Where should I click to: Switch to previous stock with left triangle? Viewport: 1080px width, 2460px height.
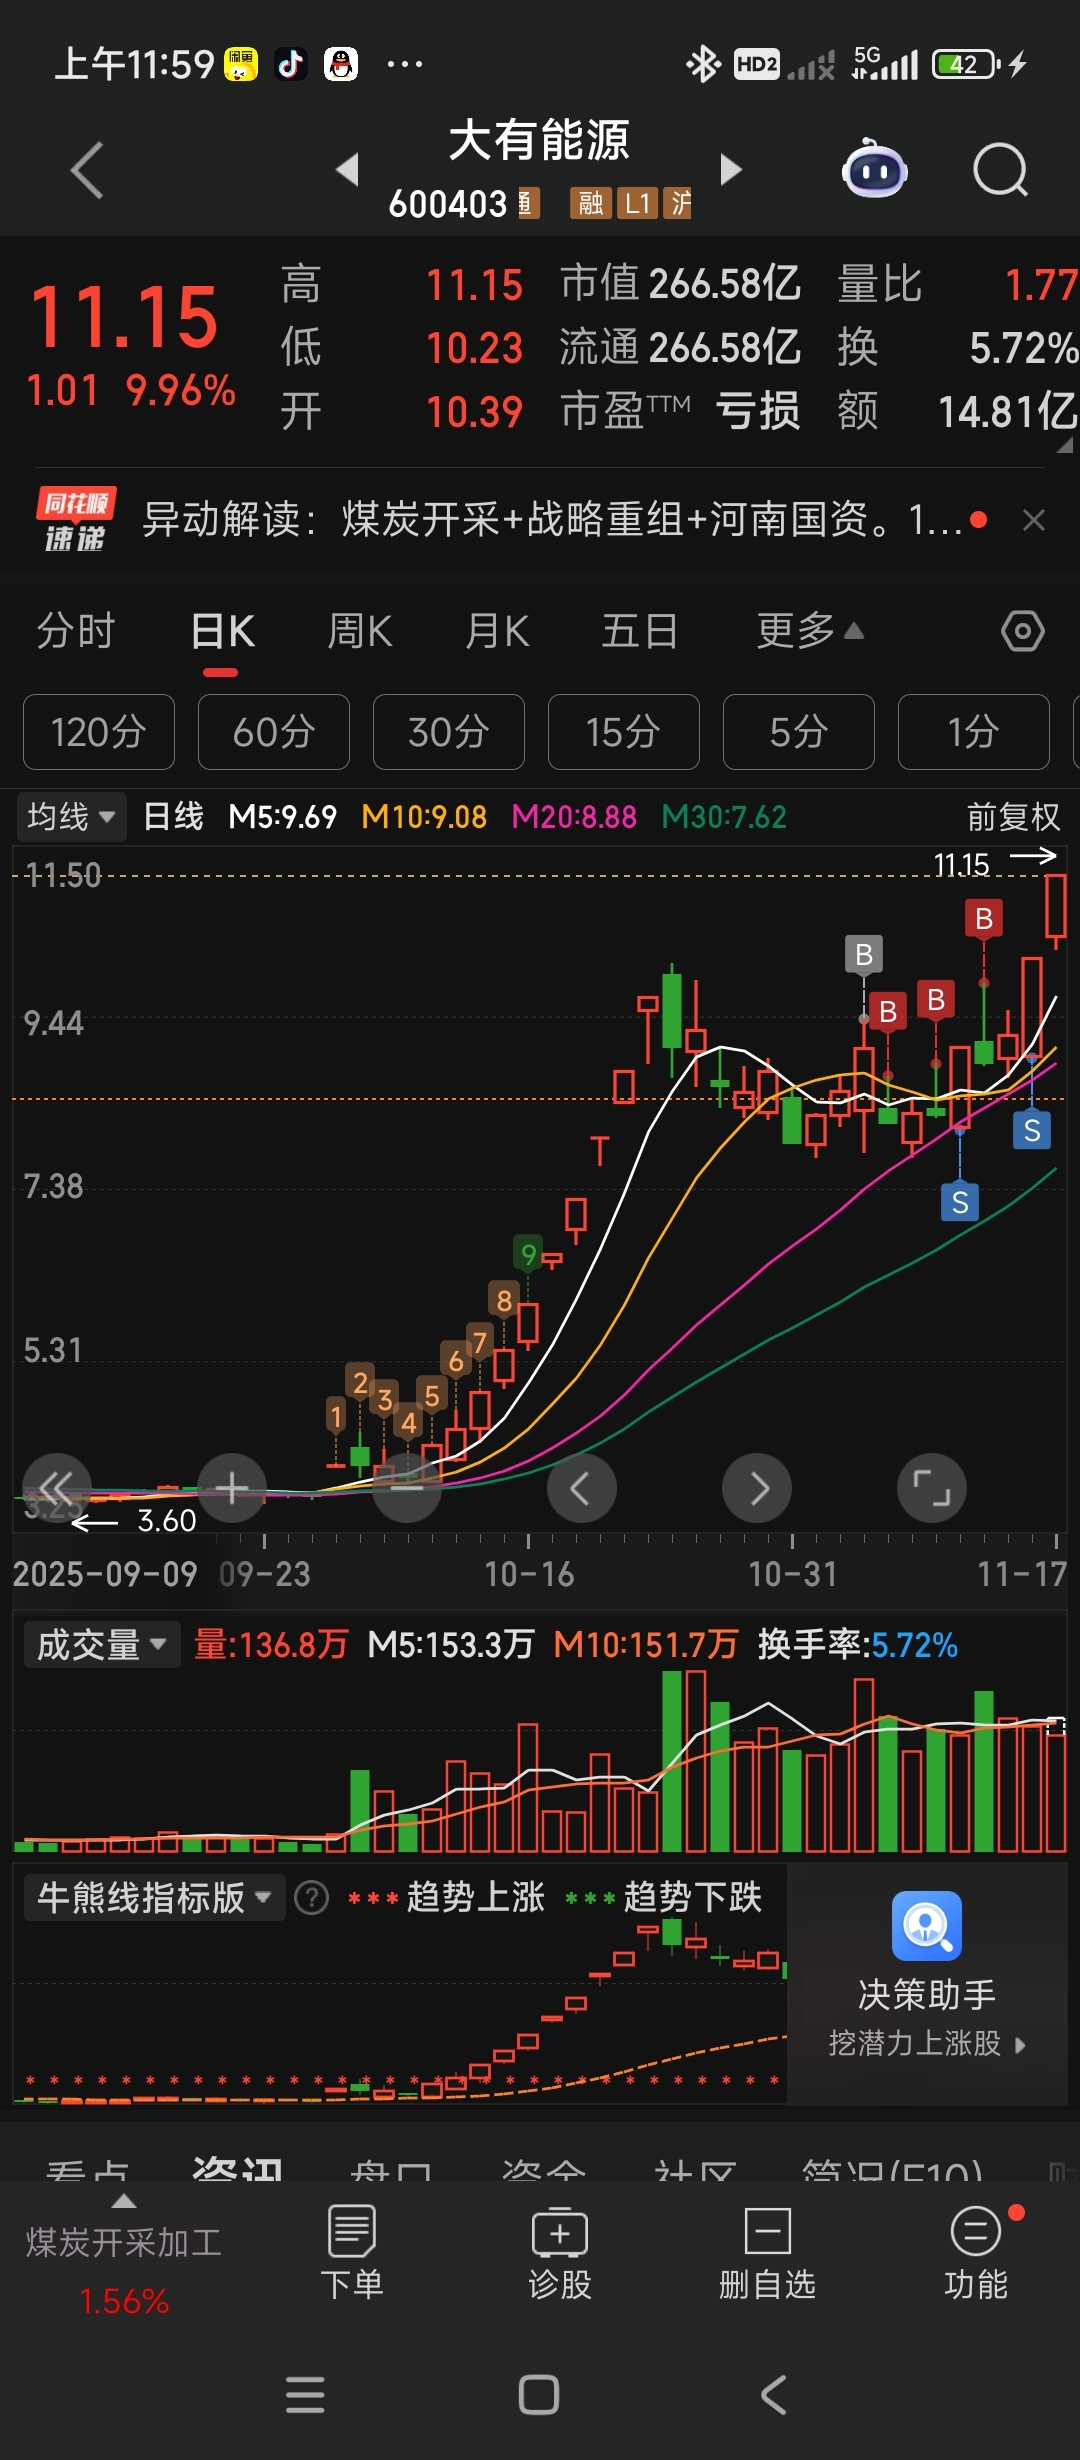[x=347, y=169]
